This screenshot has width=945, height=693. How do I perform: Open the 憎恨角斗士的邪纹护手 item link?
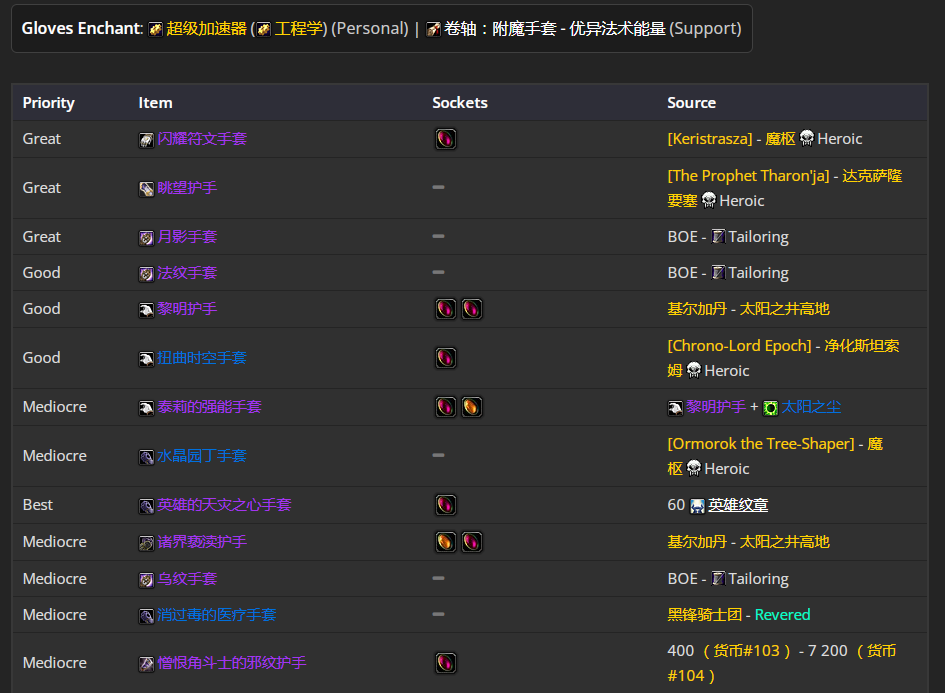click(x=231, y=663)
